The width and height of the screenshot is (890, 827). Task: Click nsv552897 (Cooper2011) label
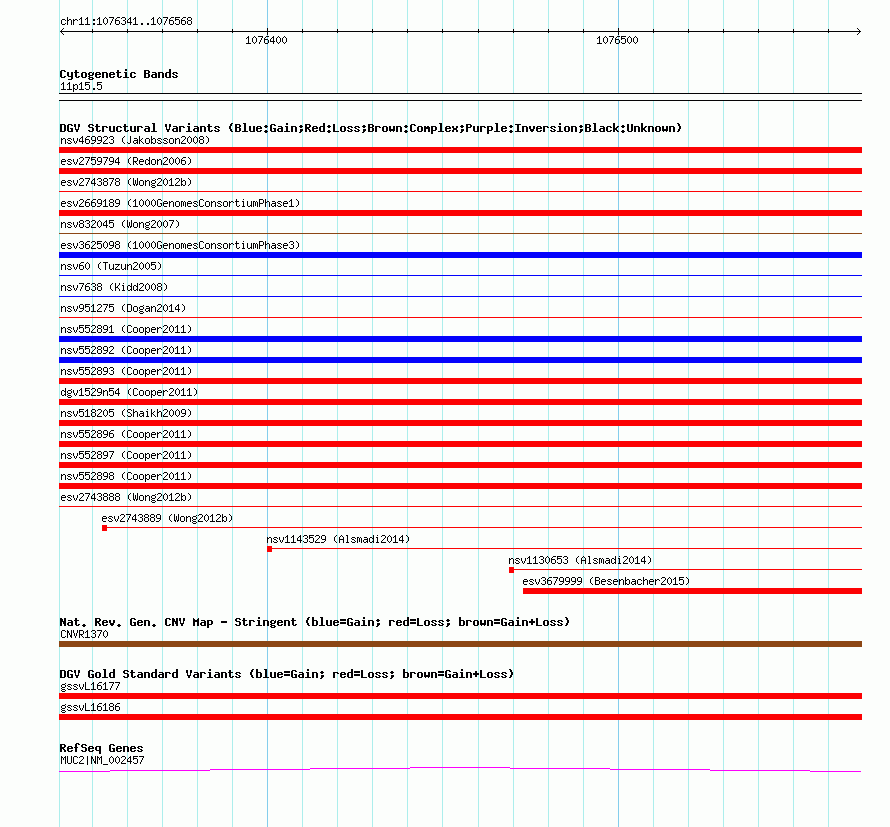pyautogui.click(x=126, y=455)
